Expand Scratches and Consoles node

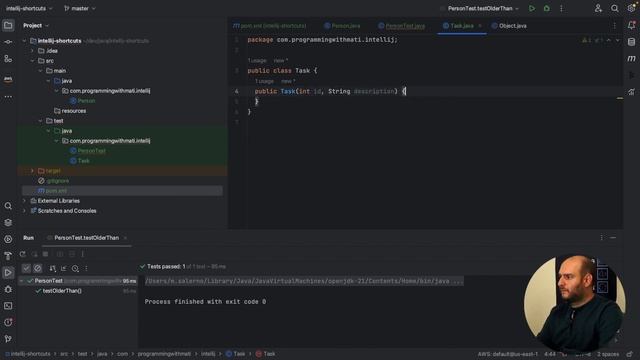tap(24, 211)
